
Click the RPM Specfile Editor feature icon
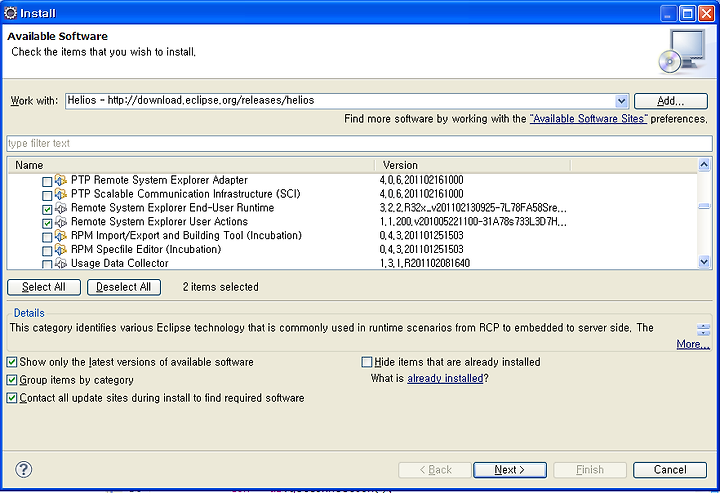coord(61,249)
